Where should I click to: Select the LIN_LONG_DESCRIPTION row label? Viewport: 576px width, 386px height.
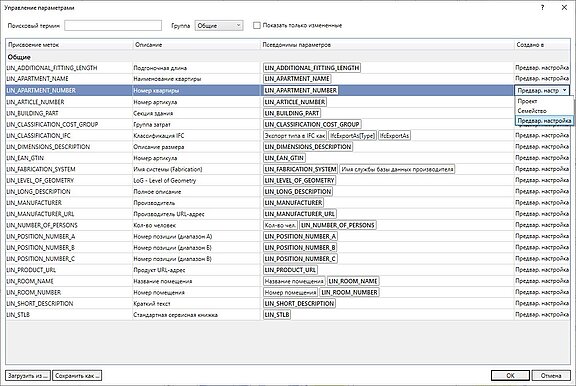[38, 192]
